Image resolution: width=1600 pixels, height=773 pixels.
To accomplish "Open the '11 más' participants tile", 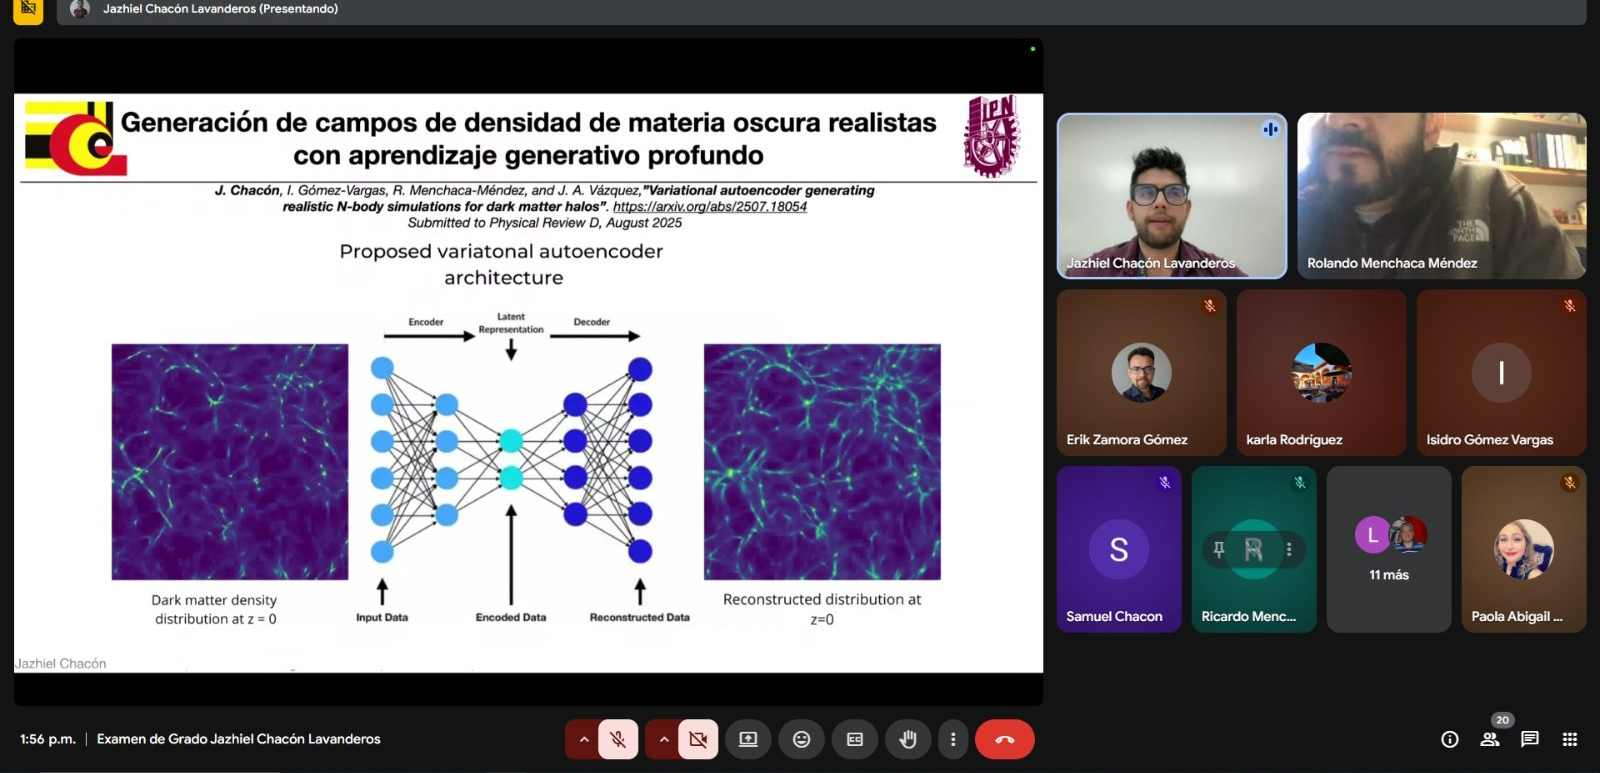I will (x=1389, y=549).
